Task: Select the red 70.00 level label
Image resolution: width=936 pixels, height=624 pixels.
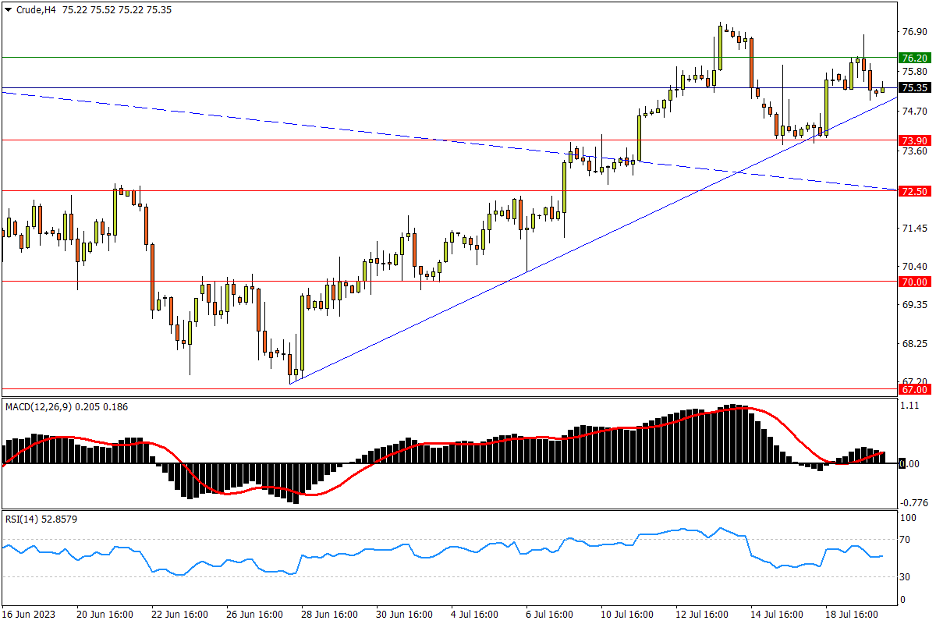Action: point(914,282)
